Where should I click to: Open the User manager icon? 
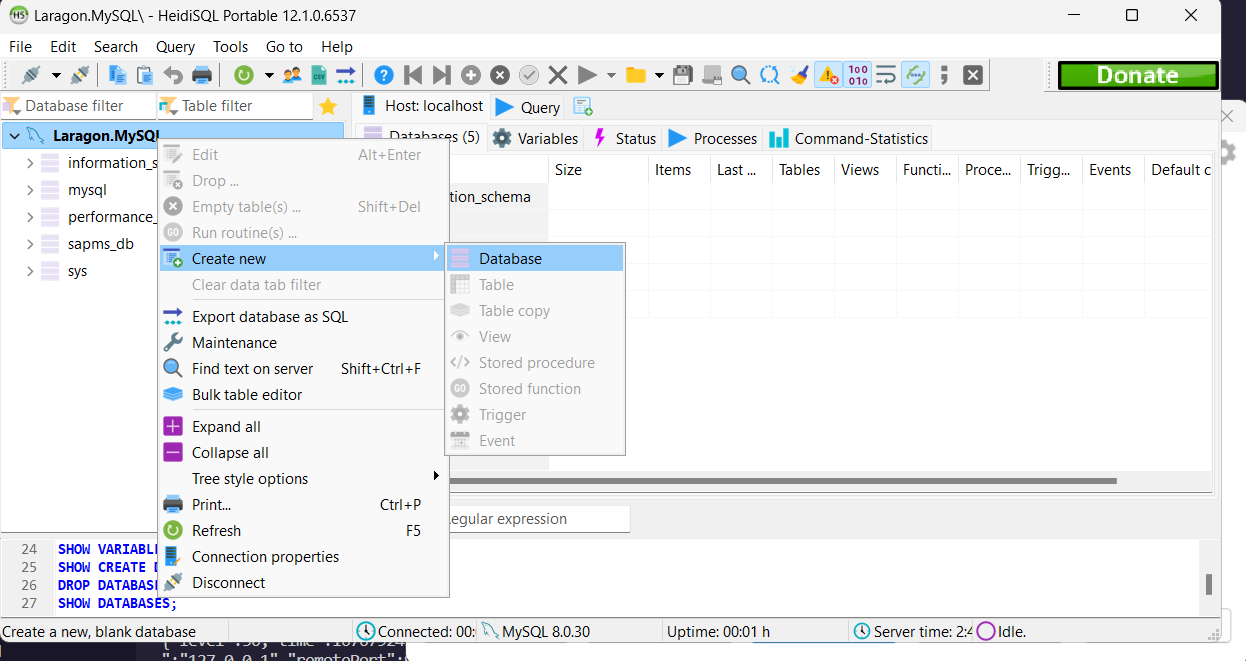pyautogui.click(x=292, y=75)
